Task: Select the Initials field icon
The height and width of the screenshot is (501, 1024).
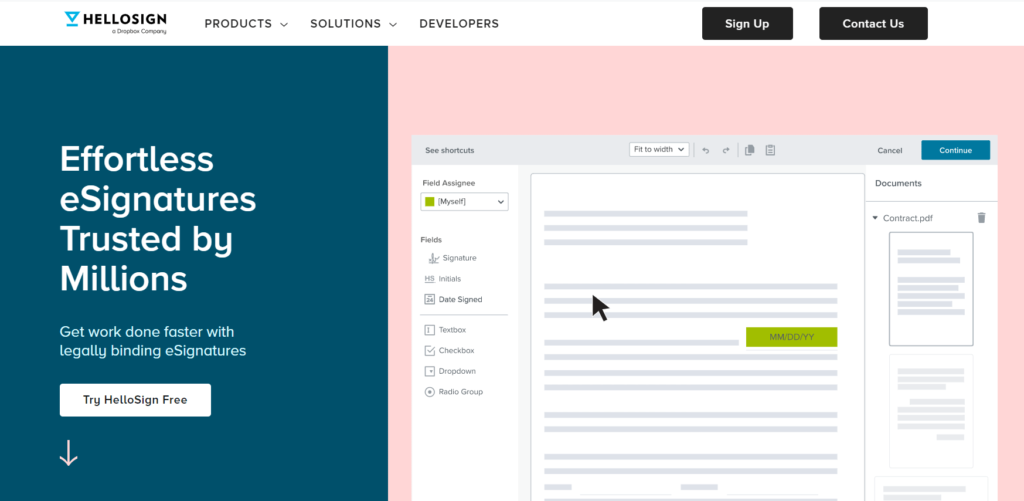Action: (430, 279)
